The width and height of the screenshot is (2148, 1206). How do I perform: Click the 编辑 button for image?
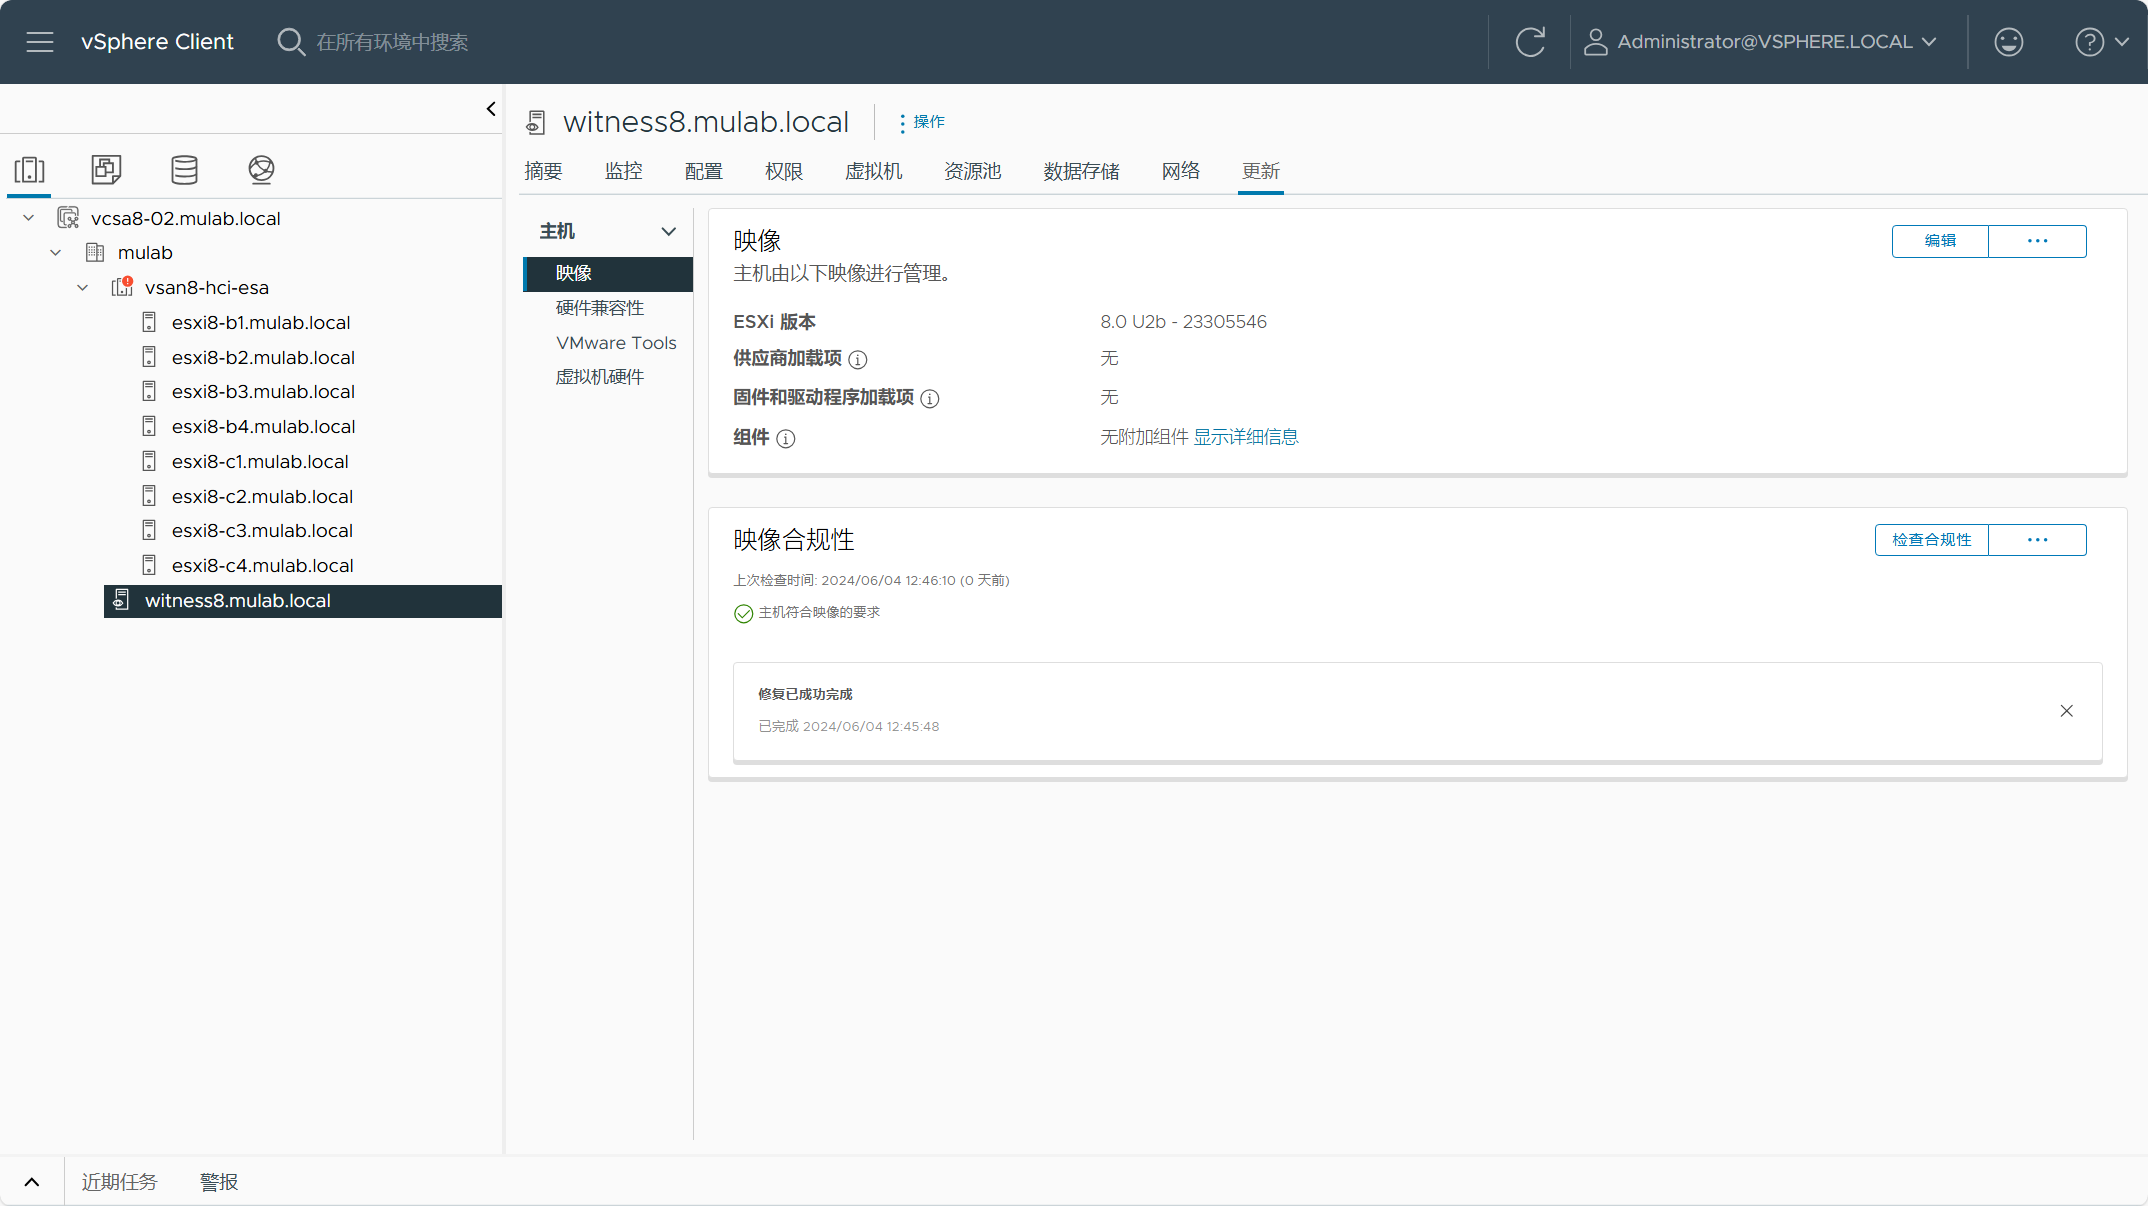coord(1940,241)
